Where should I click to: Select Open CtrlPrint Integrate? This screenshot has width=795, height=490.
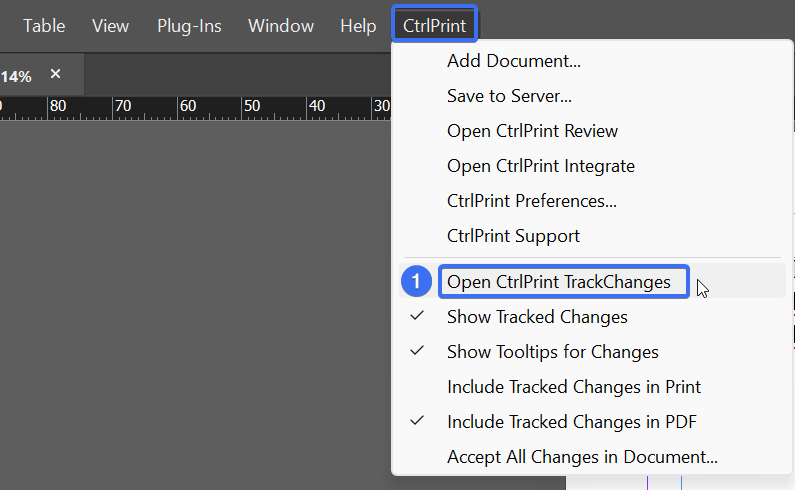coord(540,166)
